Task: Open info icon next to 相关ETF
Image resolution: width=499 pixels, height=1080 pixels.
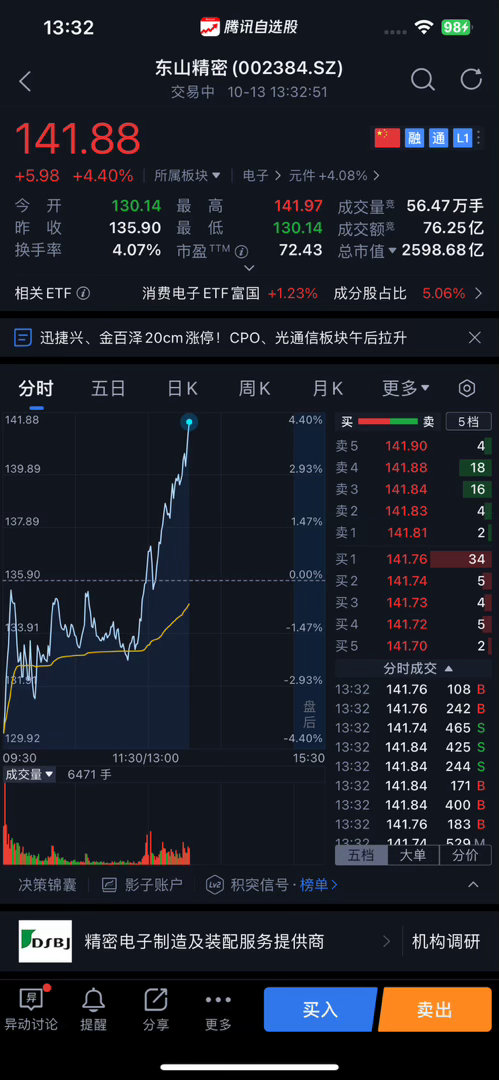Action: tap(83, 293)
